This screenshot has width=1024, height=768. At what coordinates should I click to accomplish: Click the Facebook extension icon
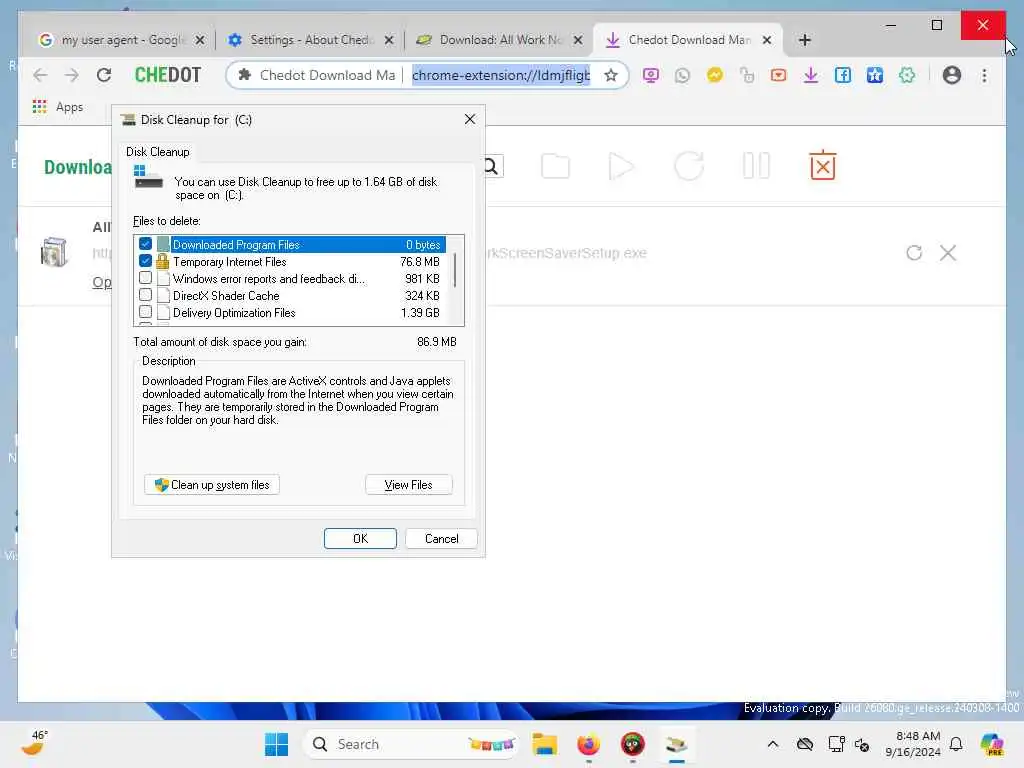pyautogui.click(x=842, y=75)
